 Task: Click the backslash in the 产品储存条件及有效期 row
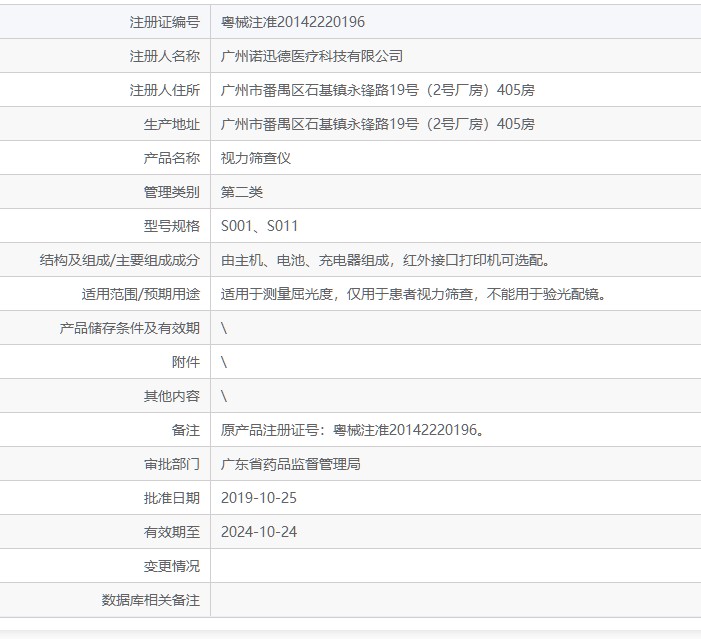click(x=224, y=328)
